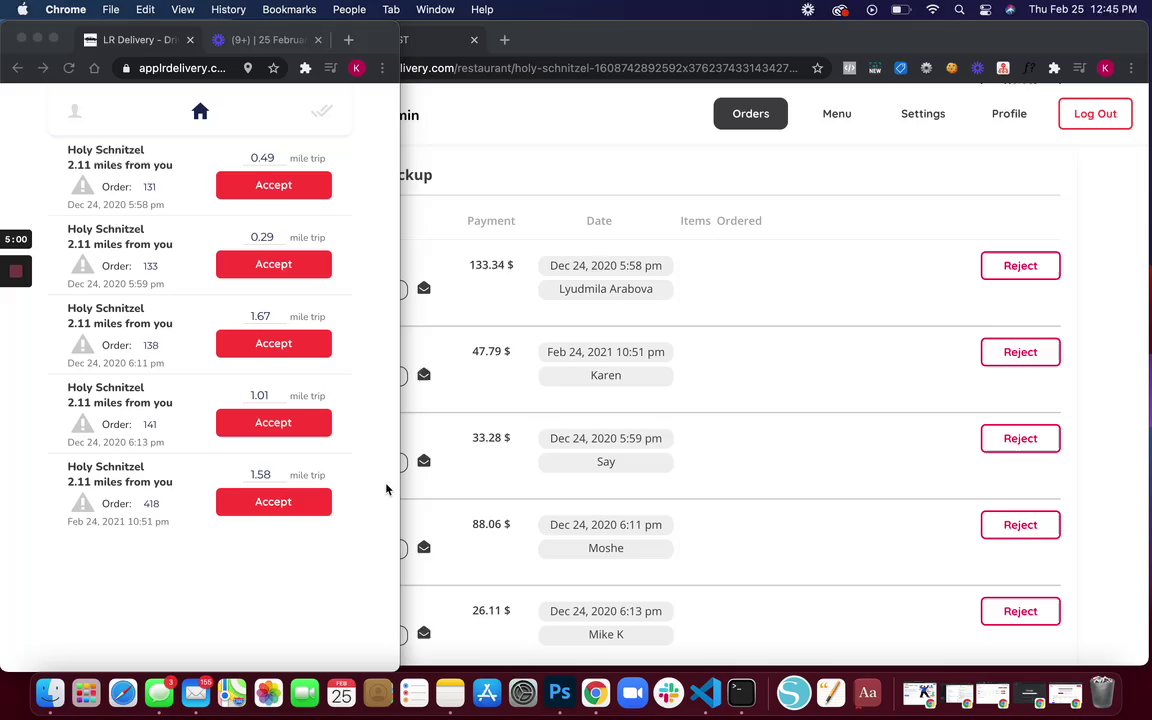The width and height of the screenshot is (1152, 720).
Task: Click Wi-Fi status icon
Action: (x=933, y=10)
